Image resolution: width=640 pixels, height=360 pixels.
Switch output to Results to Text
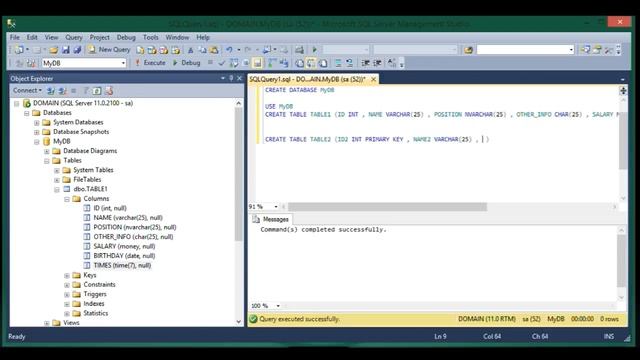(300, 63)
